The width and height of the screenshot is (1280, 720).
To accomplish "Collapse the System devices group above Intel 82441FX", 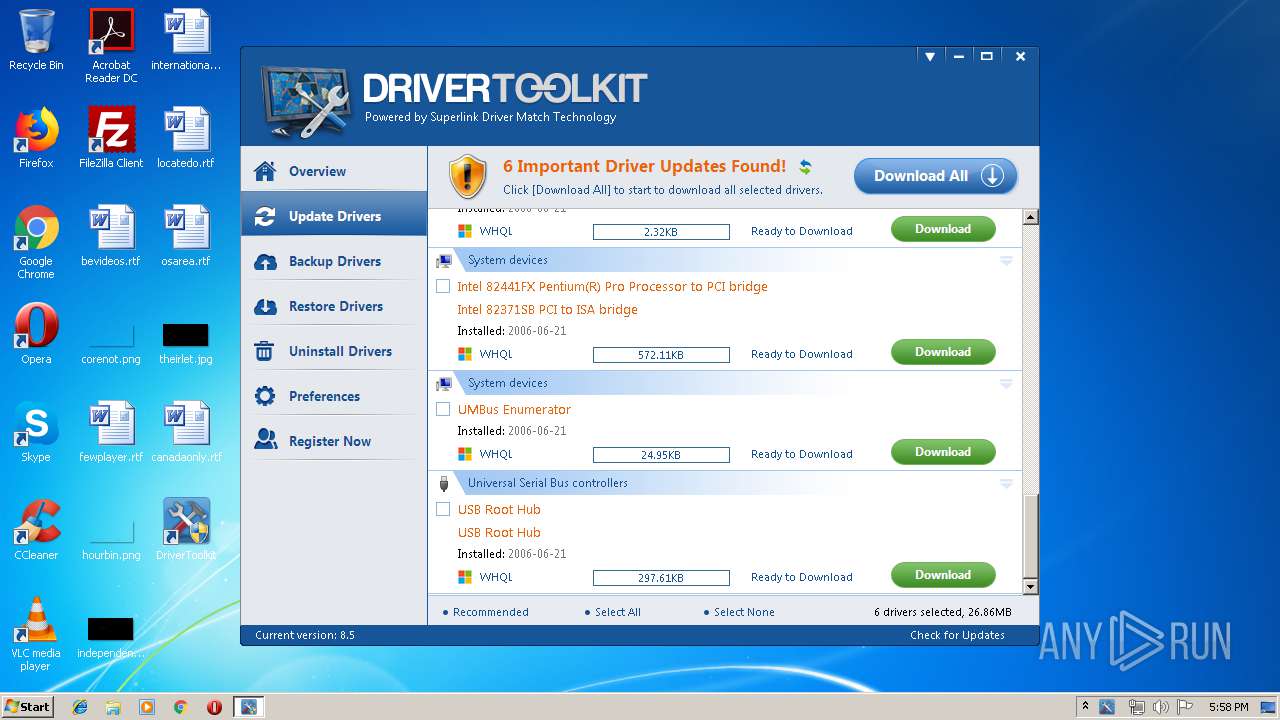I will 1006,261.
